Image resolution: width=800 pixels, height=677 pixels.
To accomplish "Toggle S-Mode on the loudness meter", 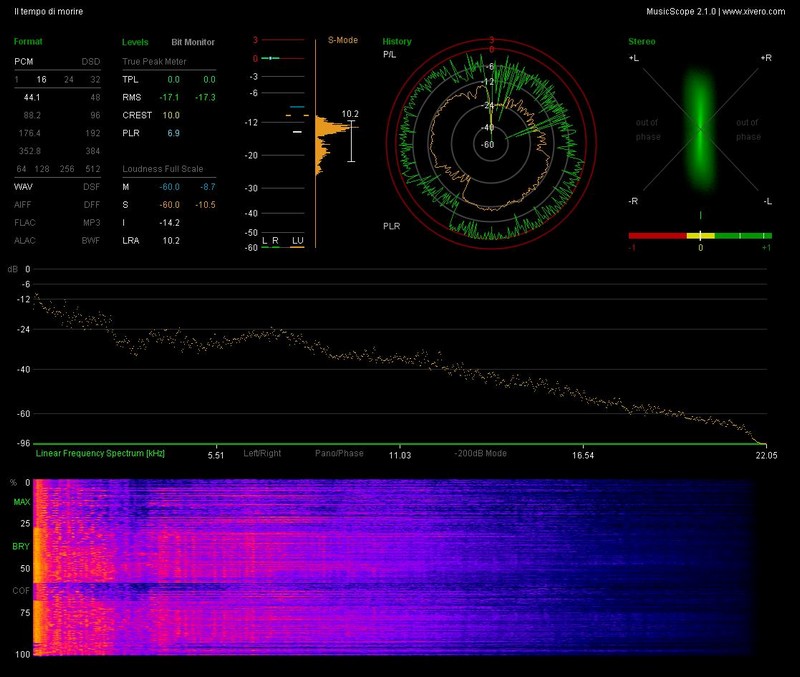I will click(x=343, y=40).
